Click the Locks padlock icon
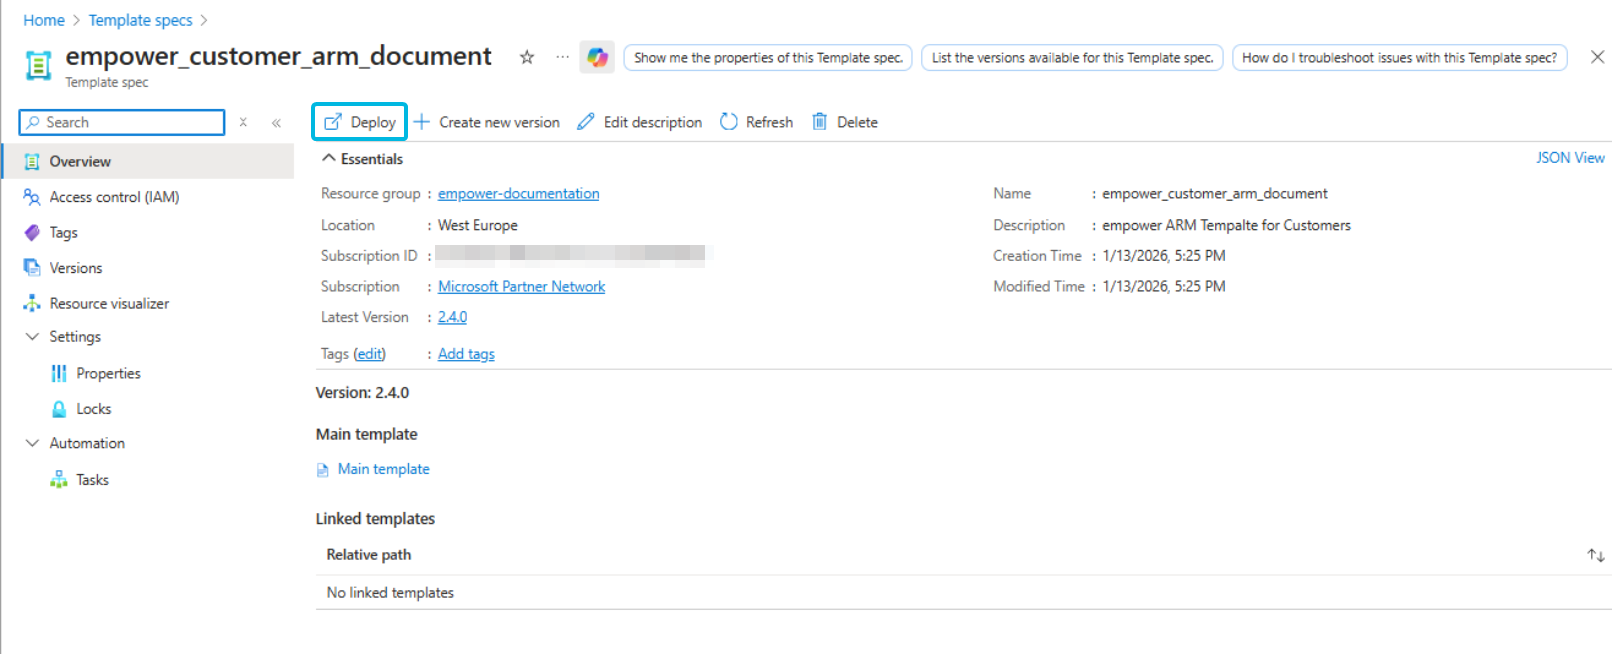The height and width of the screenshot is (654, 1612). 59,409
